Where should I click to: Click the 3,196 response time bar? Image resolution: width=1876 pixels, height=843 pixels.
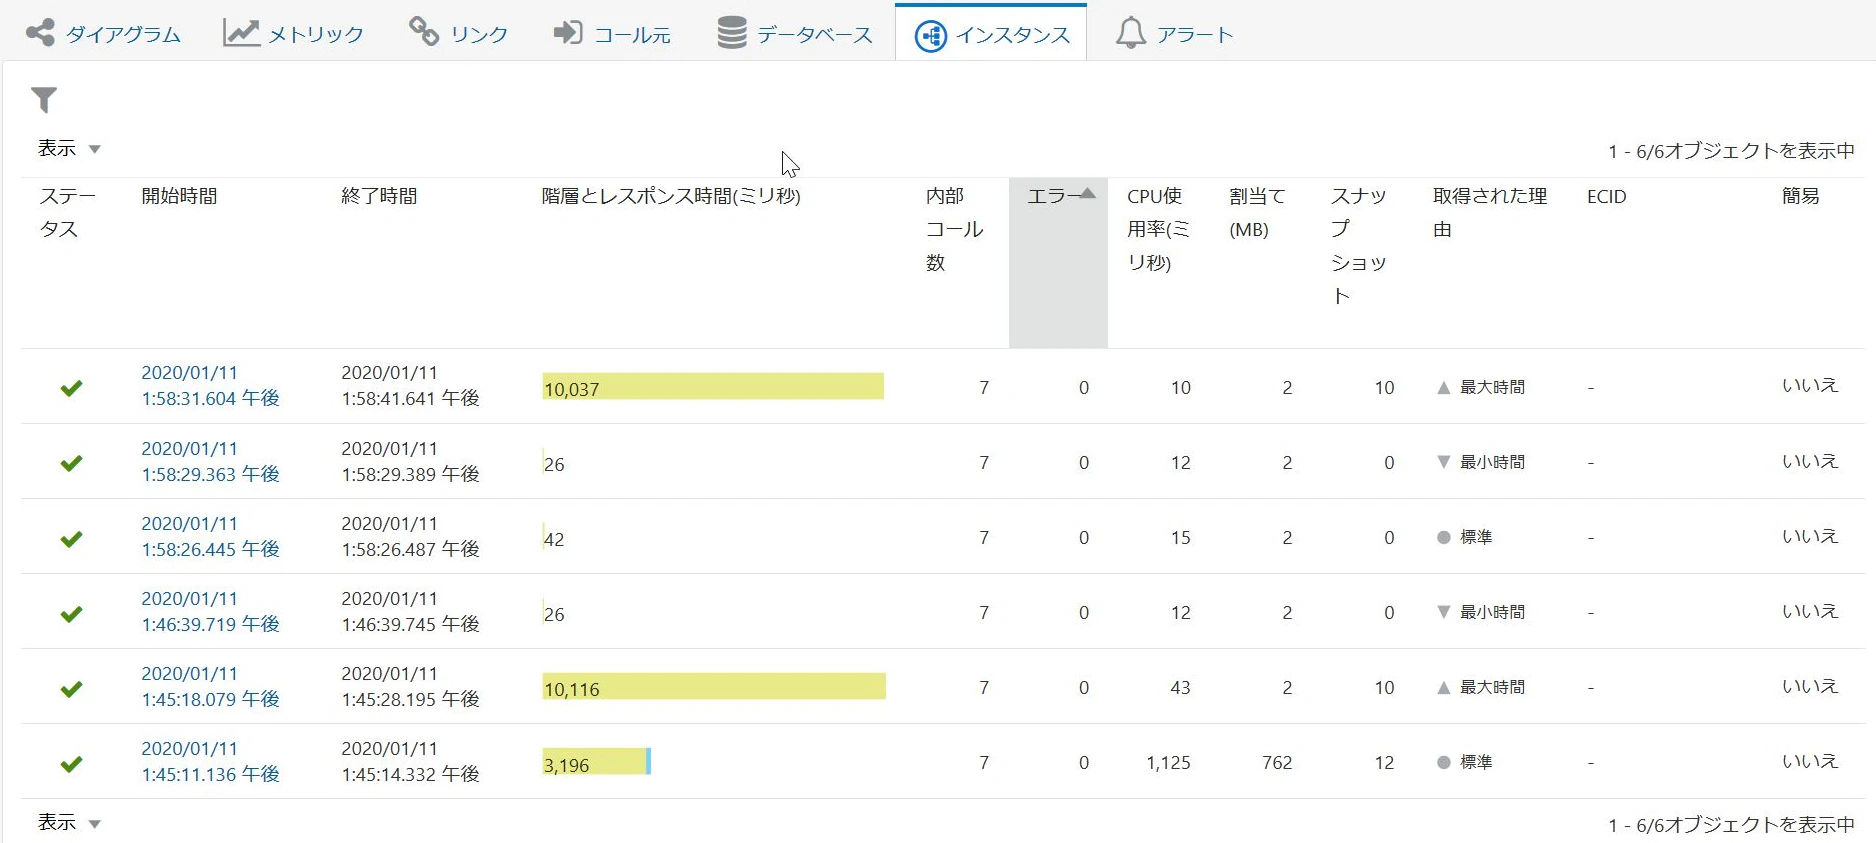tap(596, 762)
